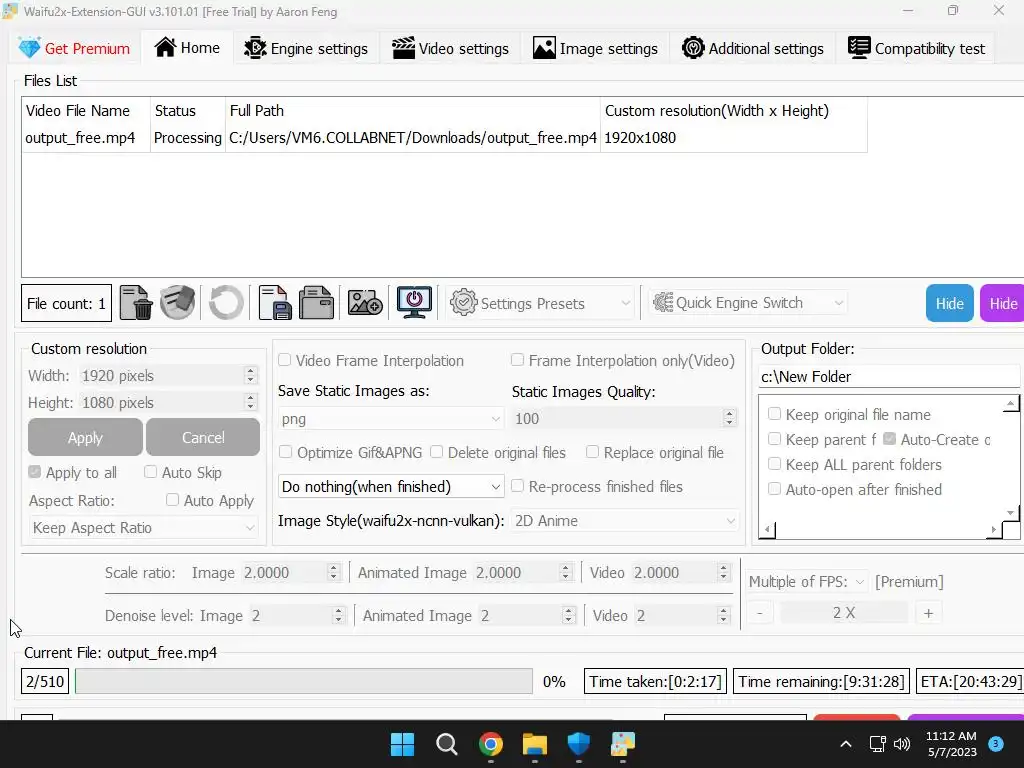Click the output options vertical scrollbar
This screenshot has height=768, width=1024.
coord(1010,458)
